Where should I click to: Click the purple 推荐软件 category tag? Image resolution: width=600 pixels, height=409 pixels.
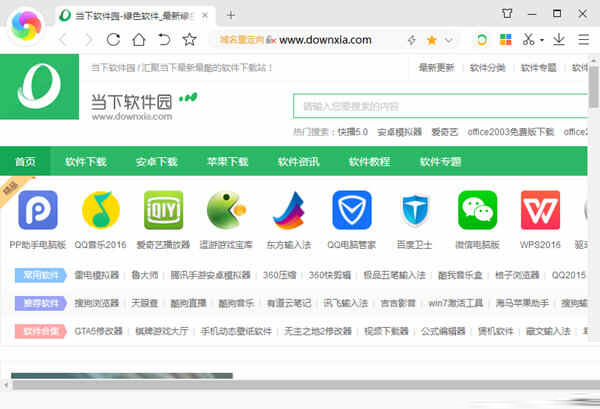[41, 303]
